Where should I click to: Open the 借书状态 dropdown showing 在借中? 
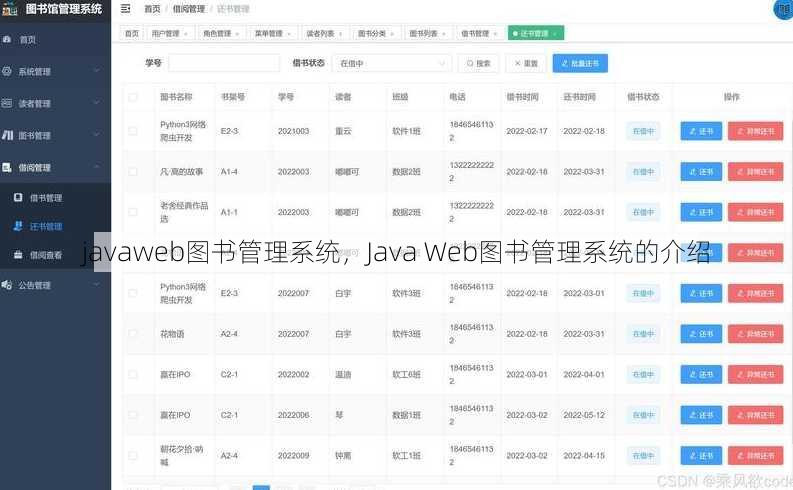[x=391, y=63]
